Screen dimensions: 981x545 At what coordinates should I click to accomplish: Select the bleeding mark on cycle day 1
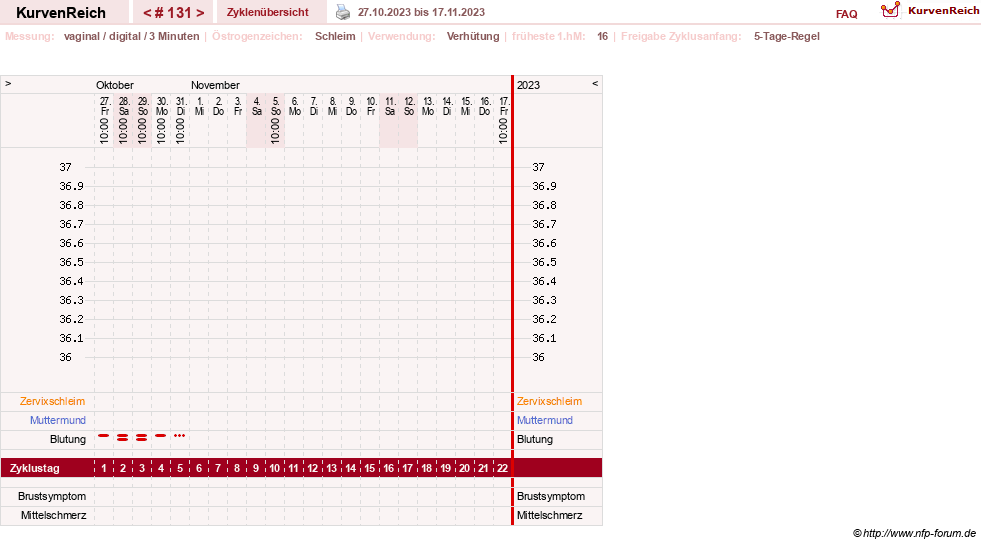pyautogui.click(x=104, y=435)
